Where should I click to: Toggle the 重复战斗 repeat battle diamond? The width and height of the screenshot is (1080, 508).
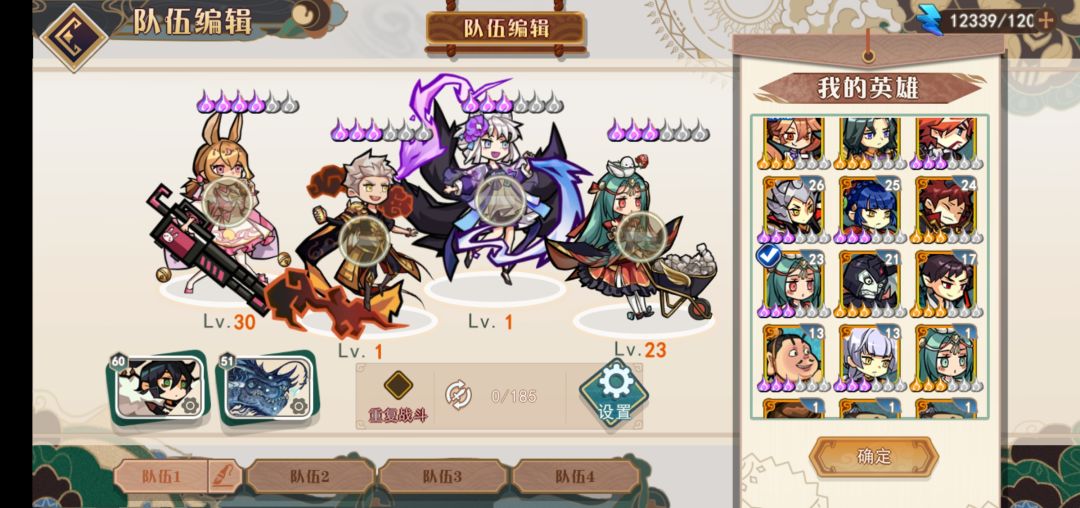tap(398, 385)
